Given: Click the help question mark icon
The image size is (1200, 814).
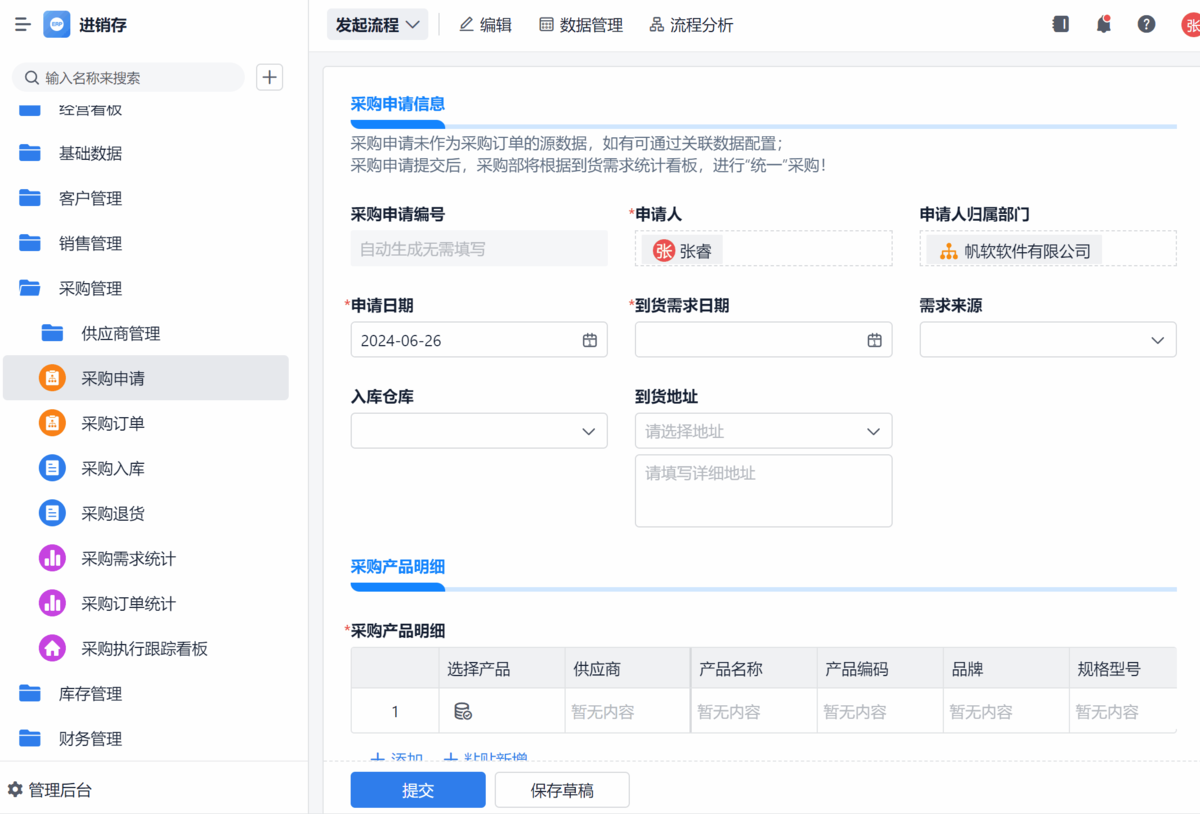Looking at the screenshot, I should [x=1146, y=25].
